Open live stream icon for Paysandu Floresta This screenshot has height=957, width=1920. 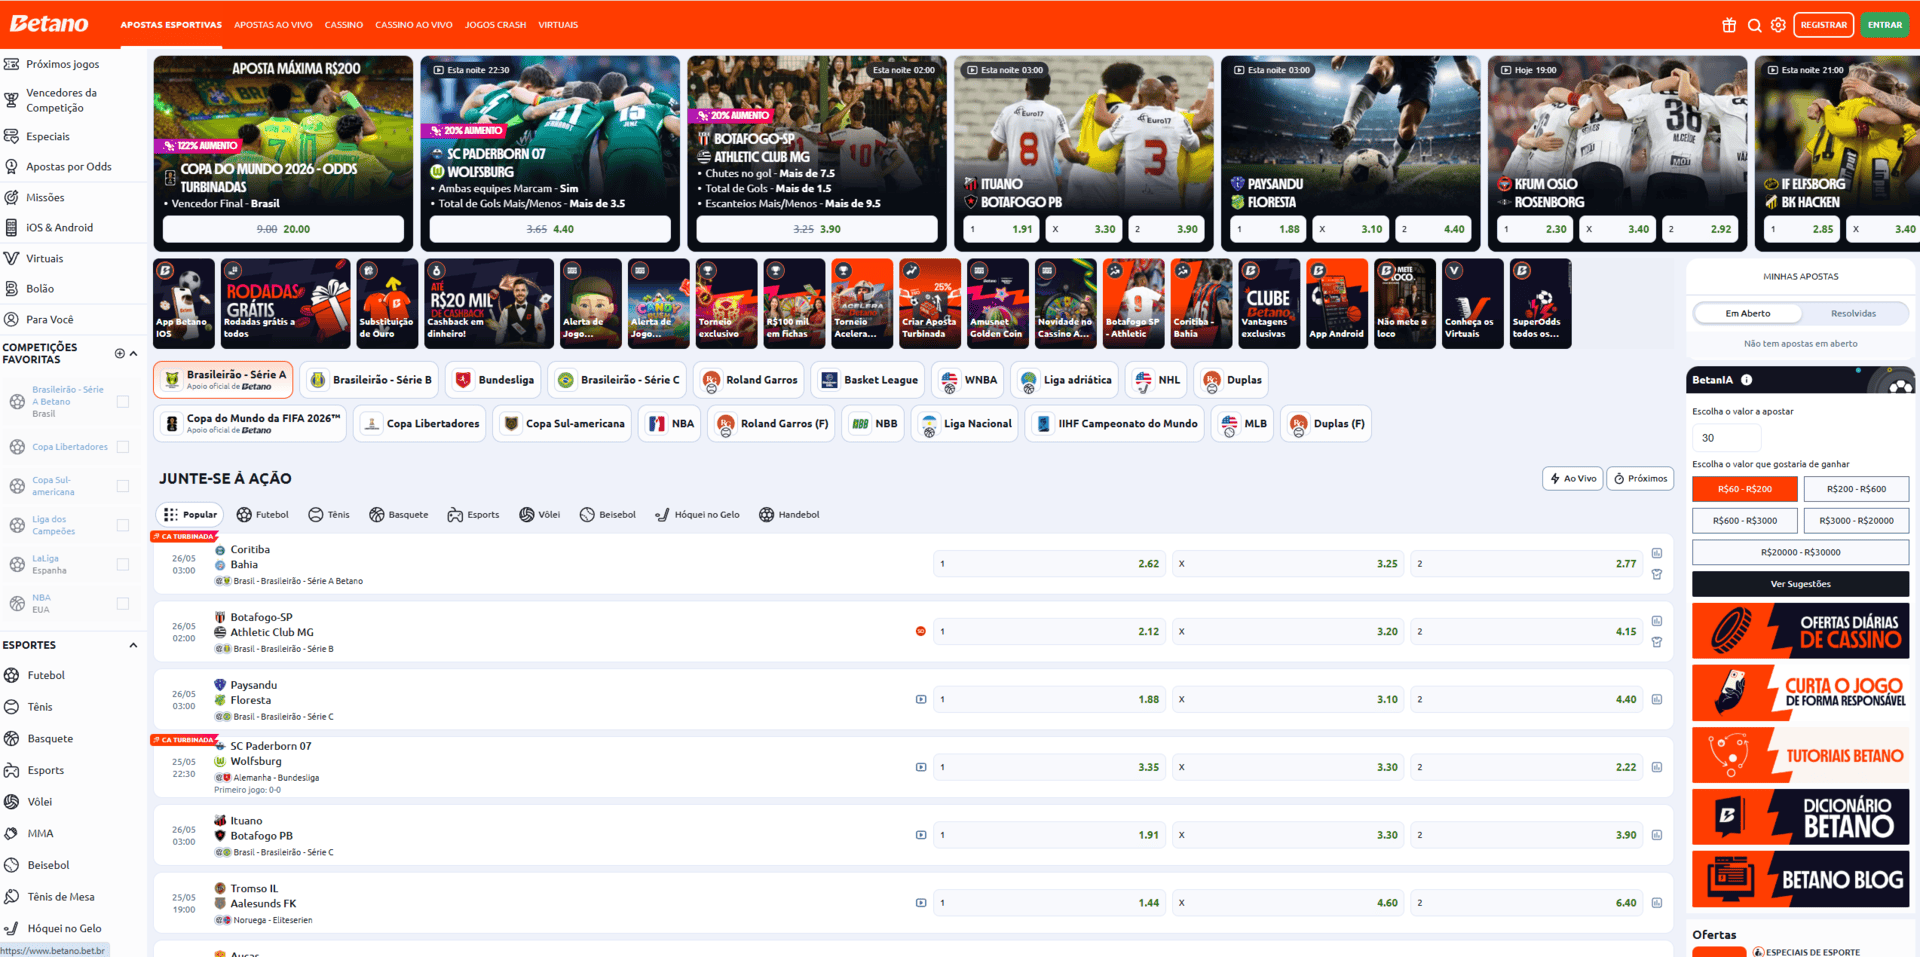tap(921, 700)
